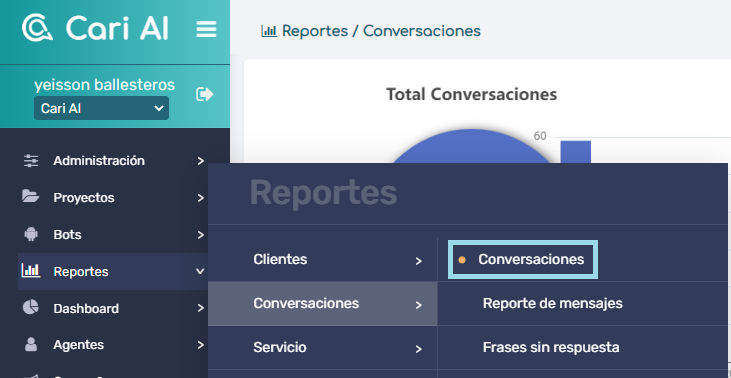This screenshot has width=731, height=378.
Task: Expand Agentes with its chevron
Action: point(200,345)
